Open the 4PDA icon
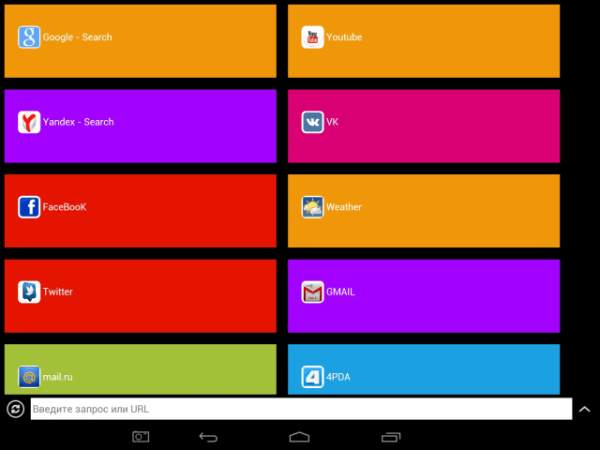The image size is (600, 450). 312,377
